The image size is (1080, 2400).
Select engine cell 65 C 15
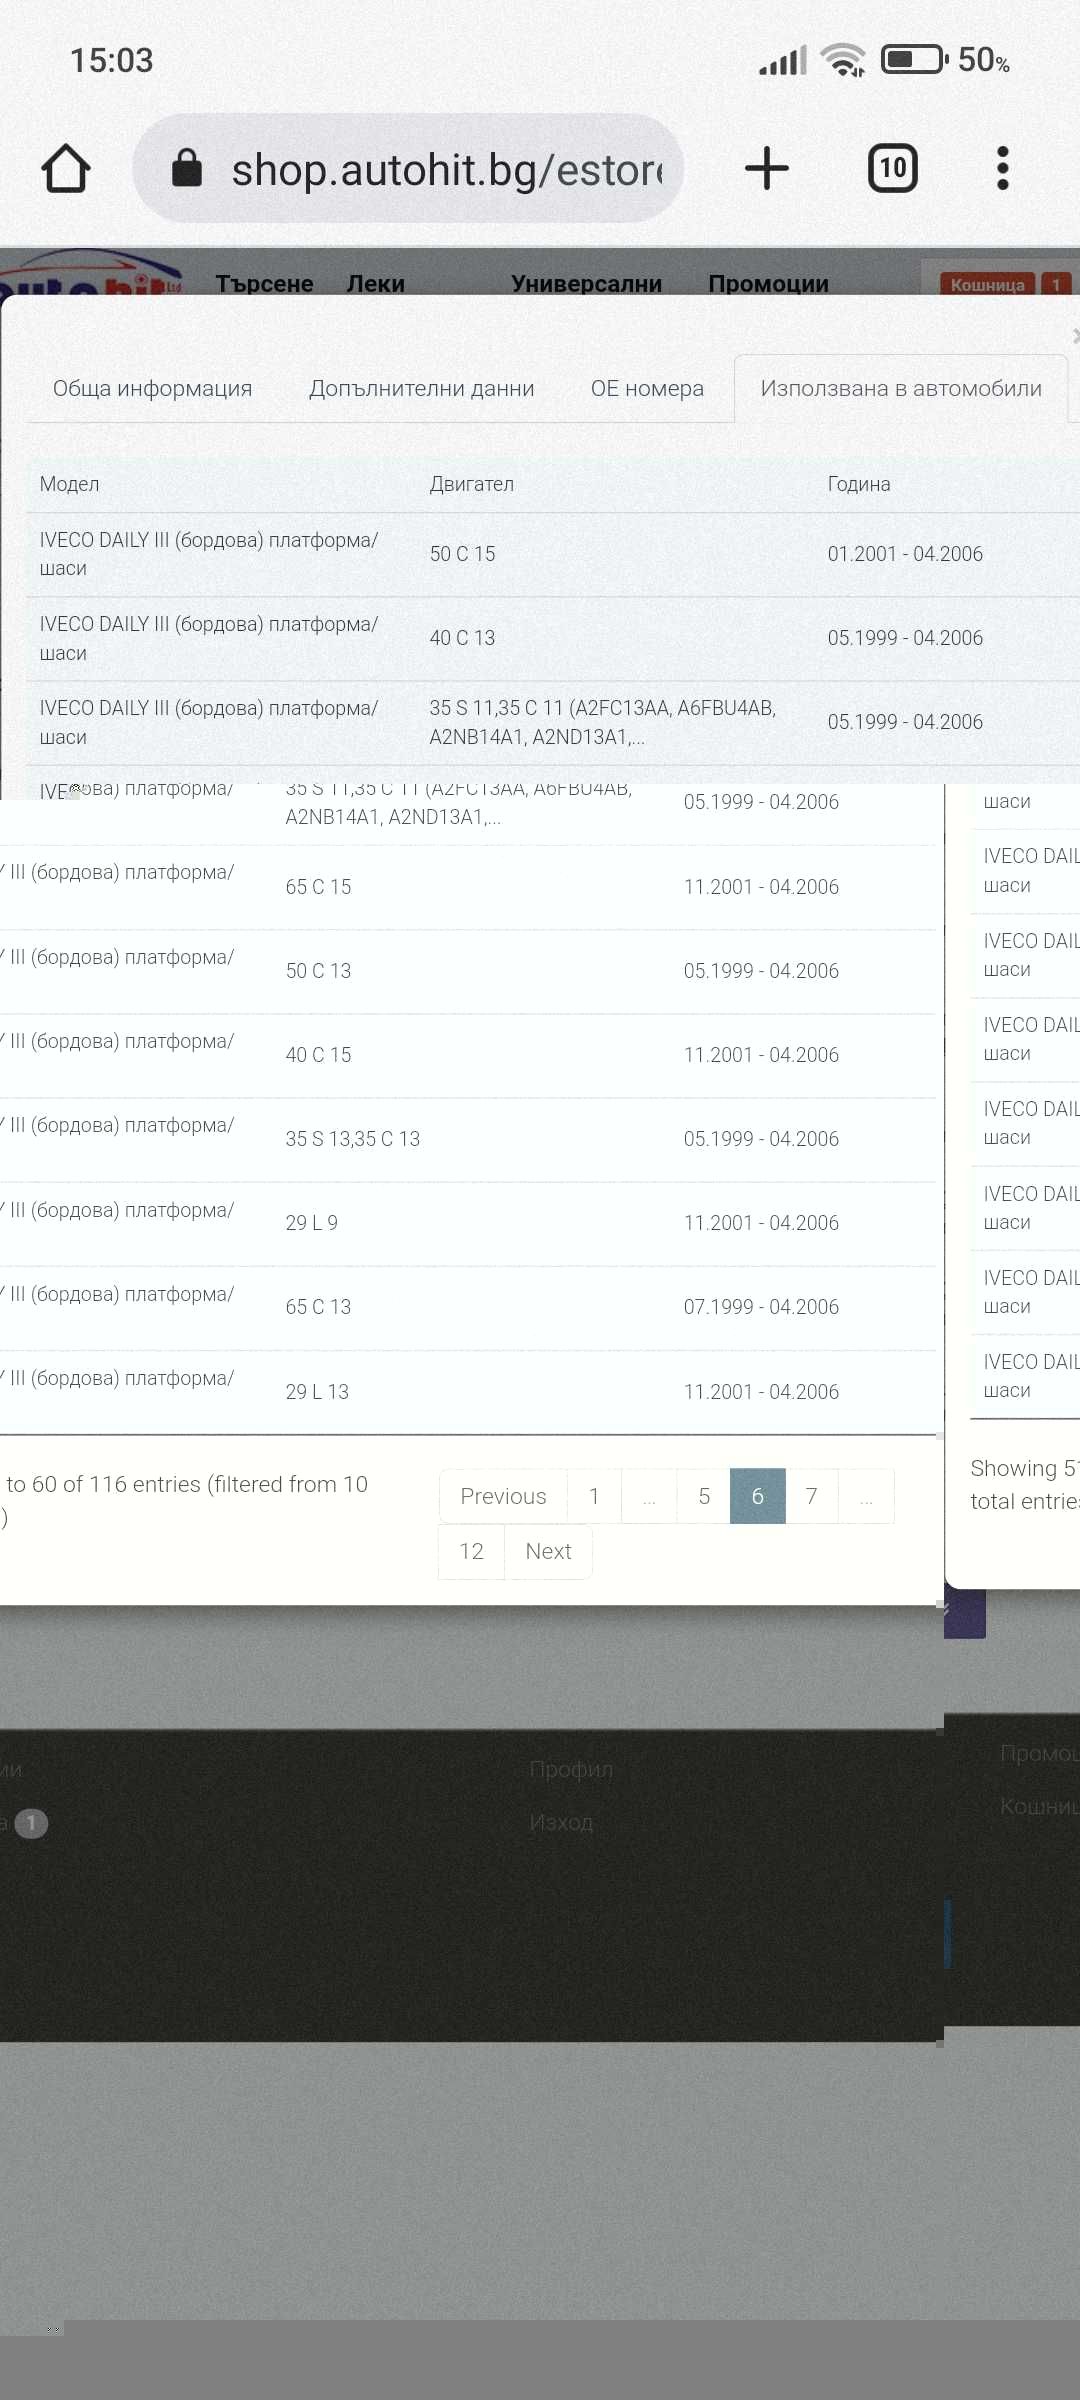click(x=318, y=887)
